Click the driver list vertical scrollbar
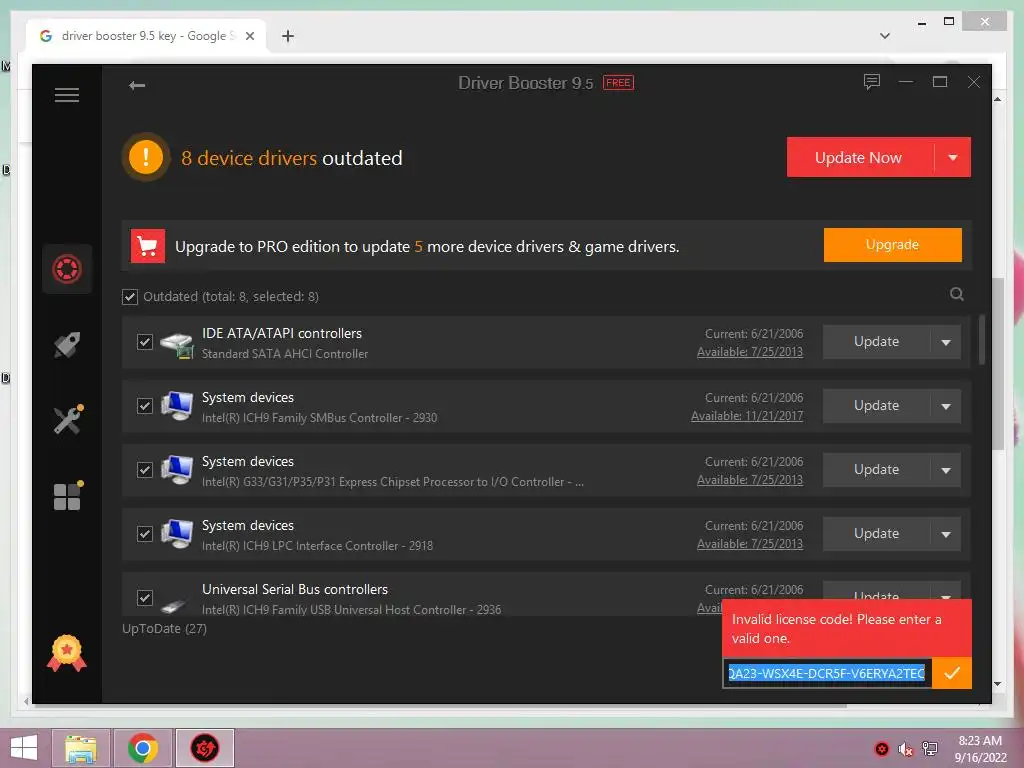This screenshot has height=768, width=1024. click(982, 340)
